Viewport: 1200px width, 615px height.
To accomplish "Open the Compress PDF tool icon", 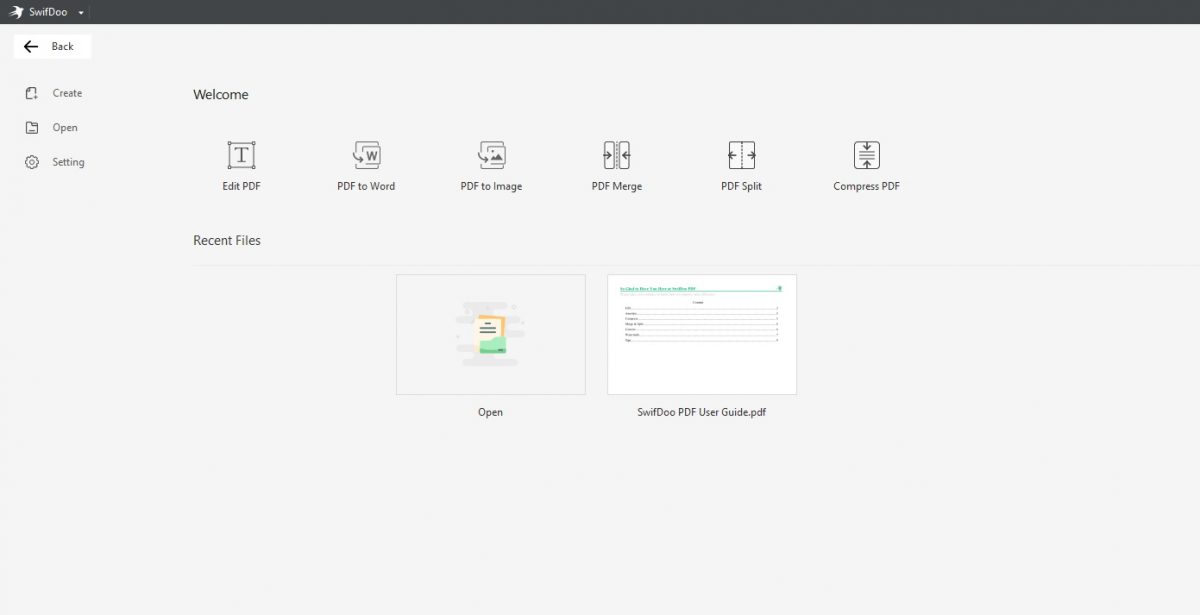I will coord(866,155).
